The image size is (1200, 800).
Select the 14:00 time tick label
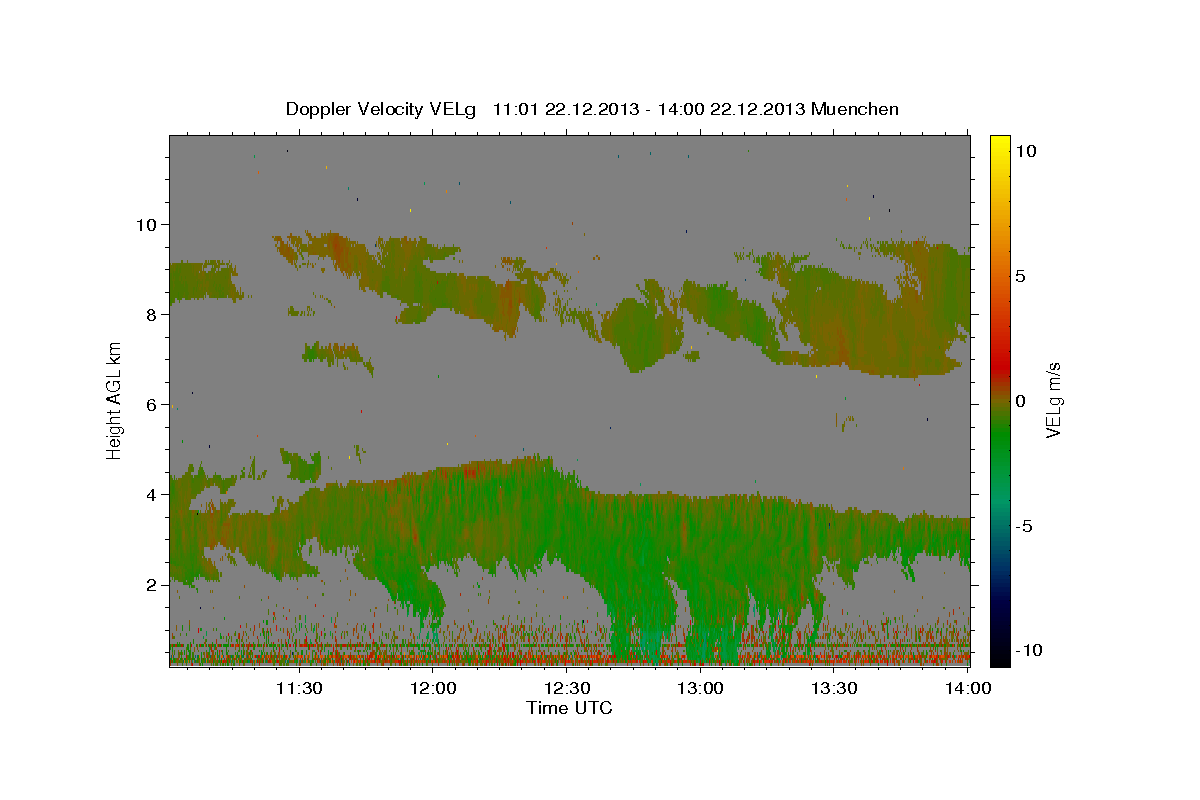point(968,688)
